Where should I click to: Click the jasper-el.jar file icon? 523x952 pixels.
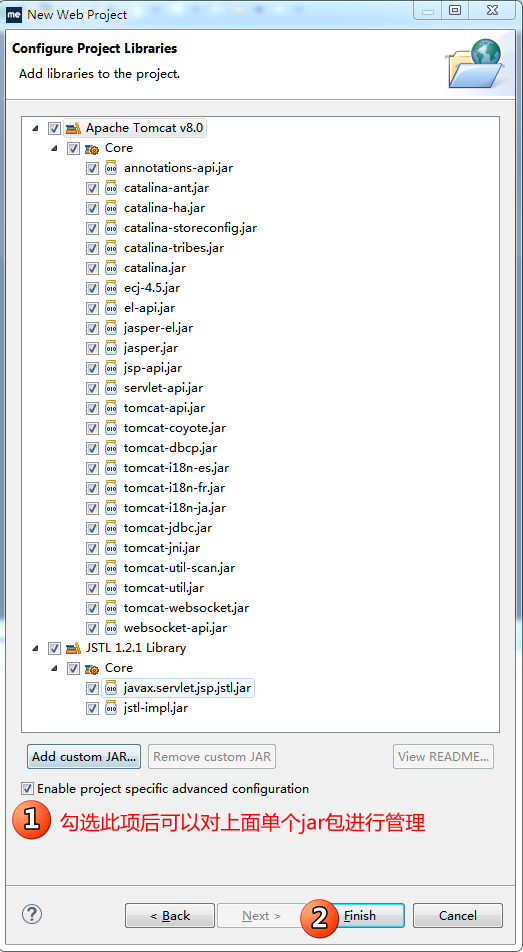[x=111, y=328]
